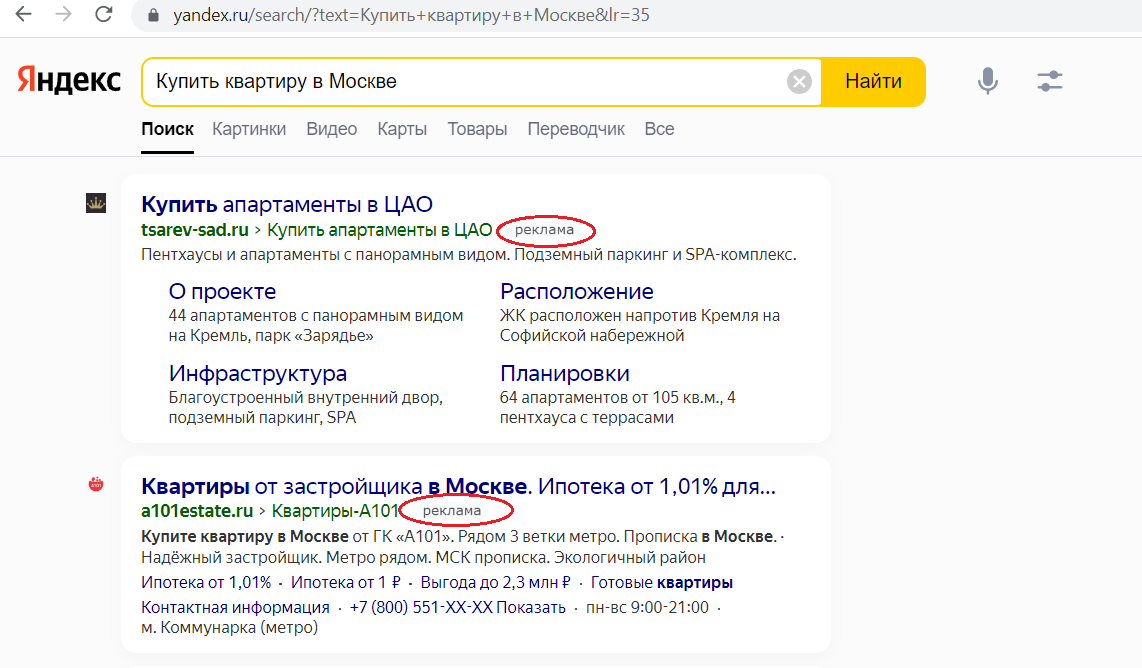1142x668 pixels.
Task: Open the Выгода до 2,3 млн ₽ link
Action: click(495, 583)
